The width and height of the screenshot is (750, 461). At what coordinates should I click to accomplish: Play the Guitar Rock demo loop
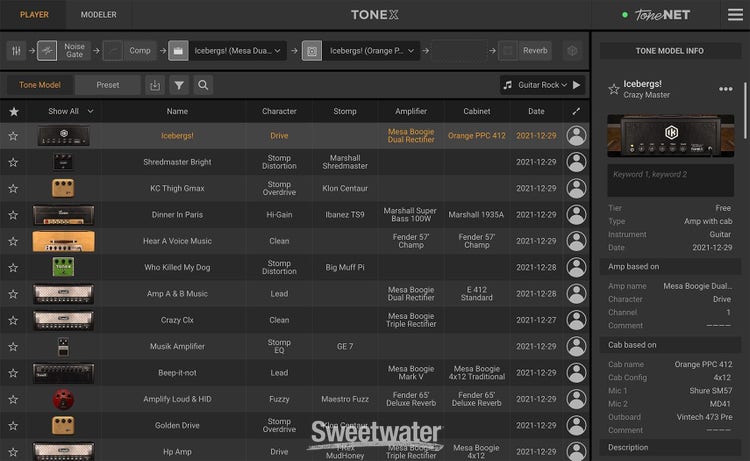coord(576,85)
